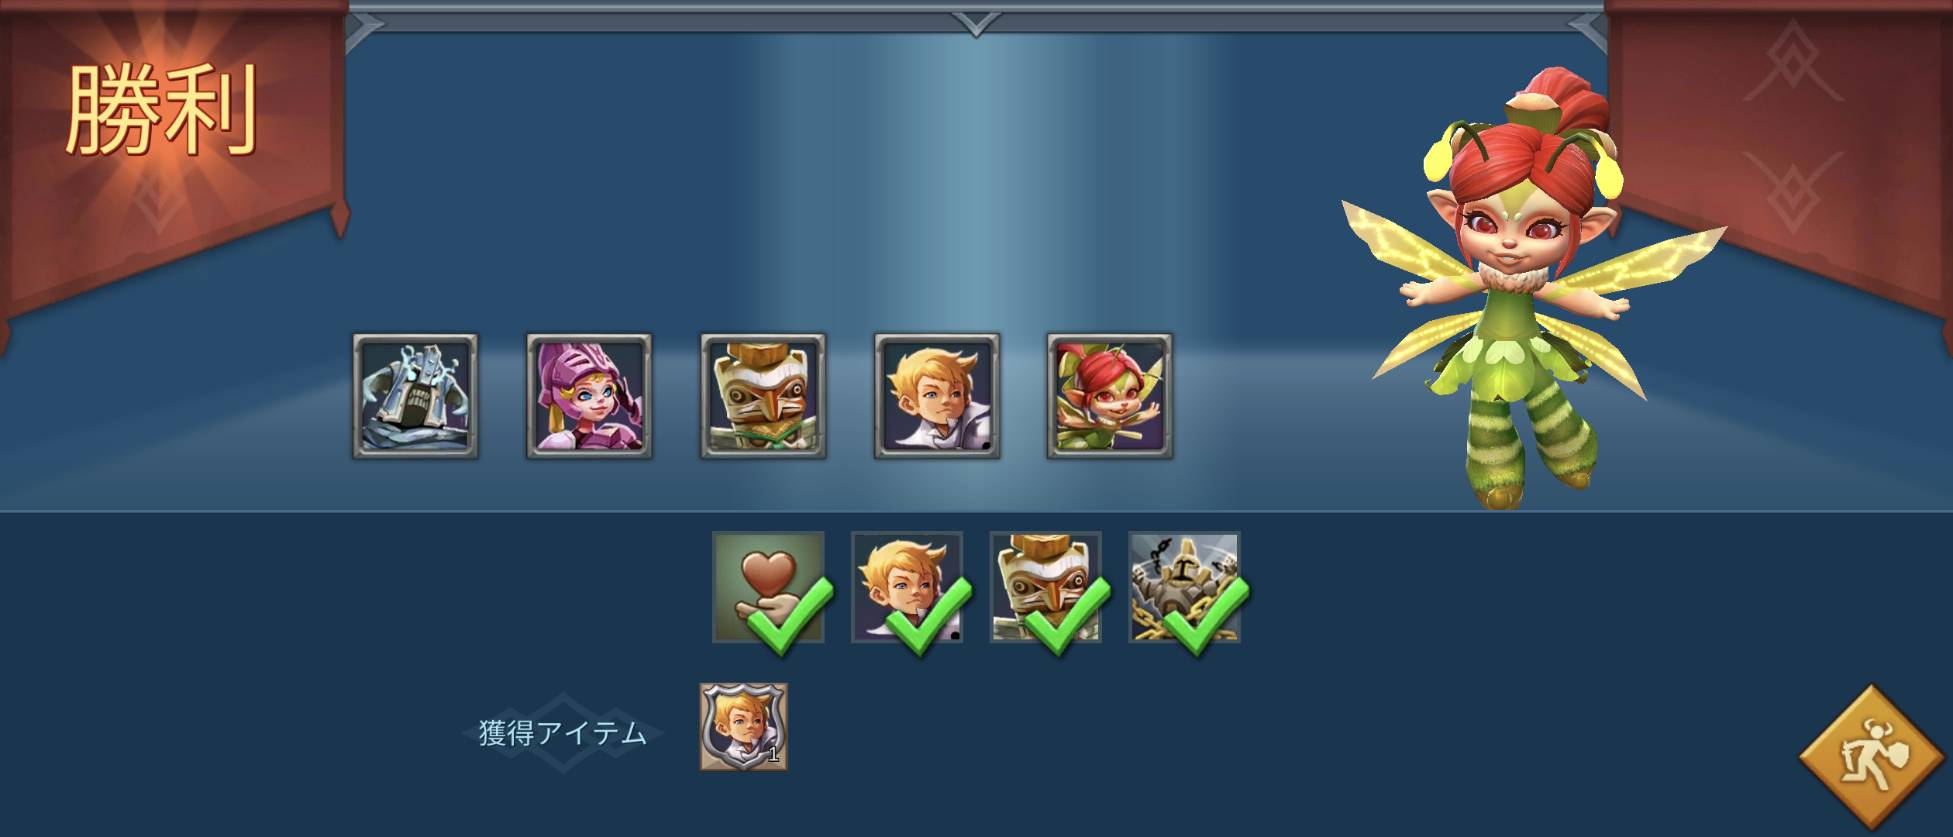View the blond boy objective with checkmark
This screenshot has width=1953, height=837.
pyautogui.click(x=907, y=587)
